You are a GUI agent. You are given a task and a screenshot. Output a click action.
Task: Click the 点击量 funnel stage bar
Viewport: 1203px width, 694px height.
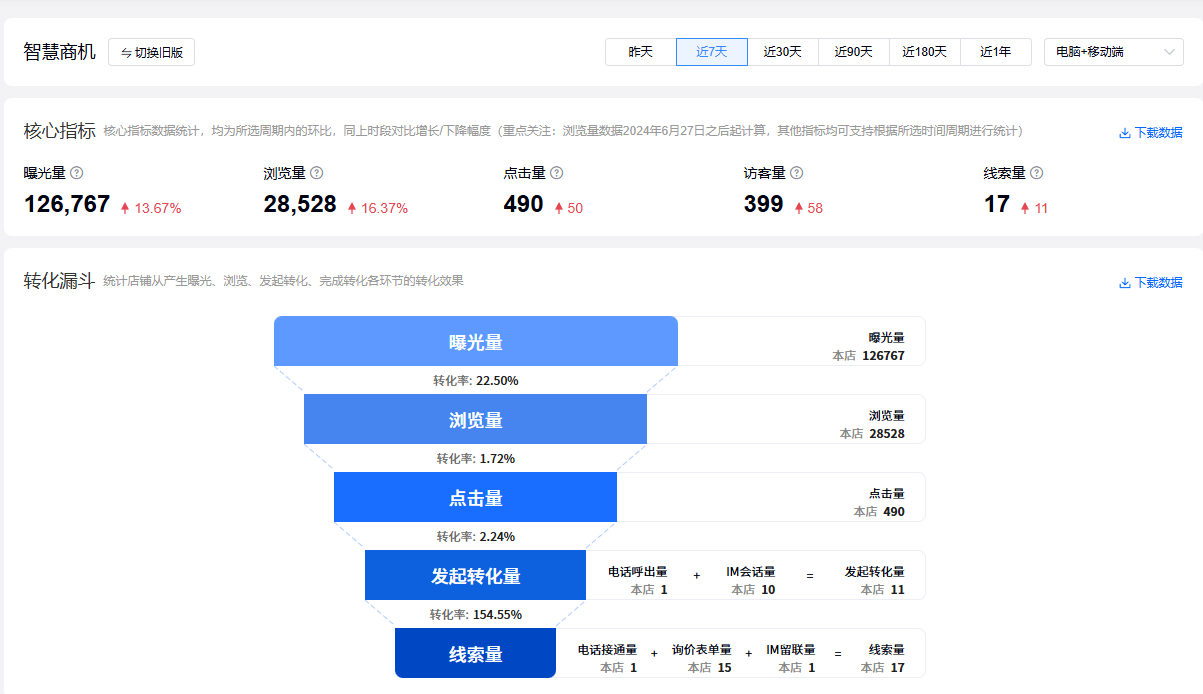pos(476,498)
